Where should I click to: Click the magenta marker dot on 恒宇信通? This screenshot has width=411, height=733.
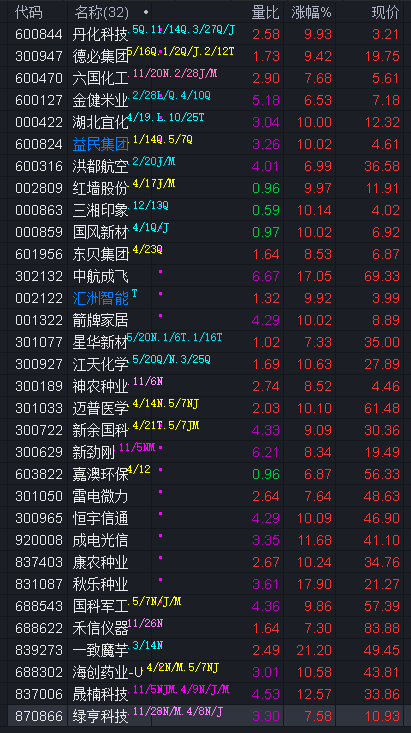(x=160, y=513)
